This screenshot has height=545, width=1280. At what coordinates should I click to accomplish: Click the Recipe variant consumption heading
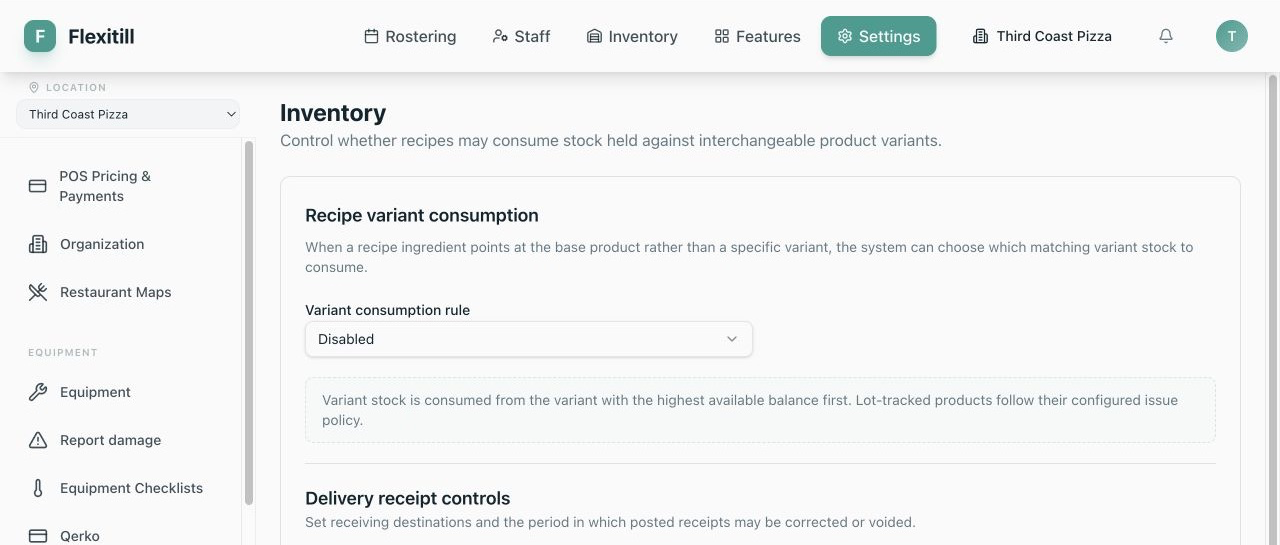coord(422,215)
